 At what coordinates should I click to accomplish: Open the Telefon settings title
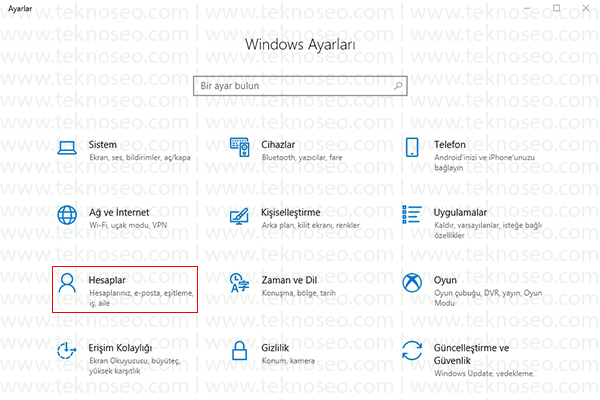click(x=450, y=145)
